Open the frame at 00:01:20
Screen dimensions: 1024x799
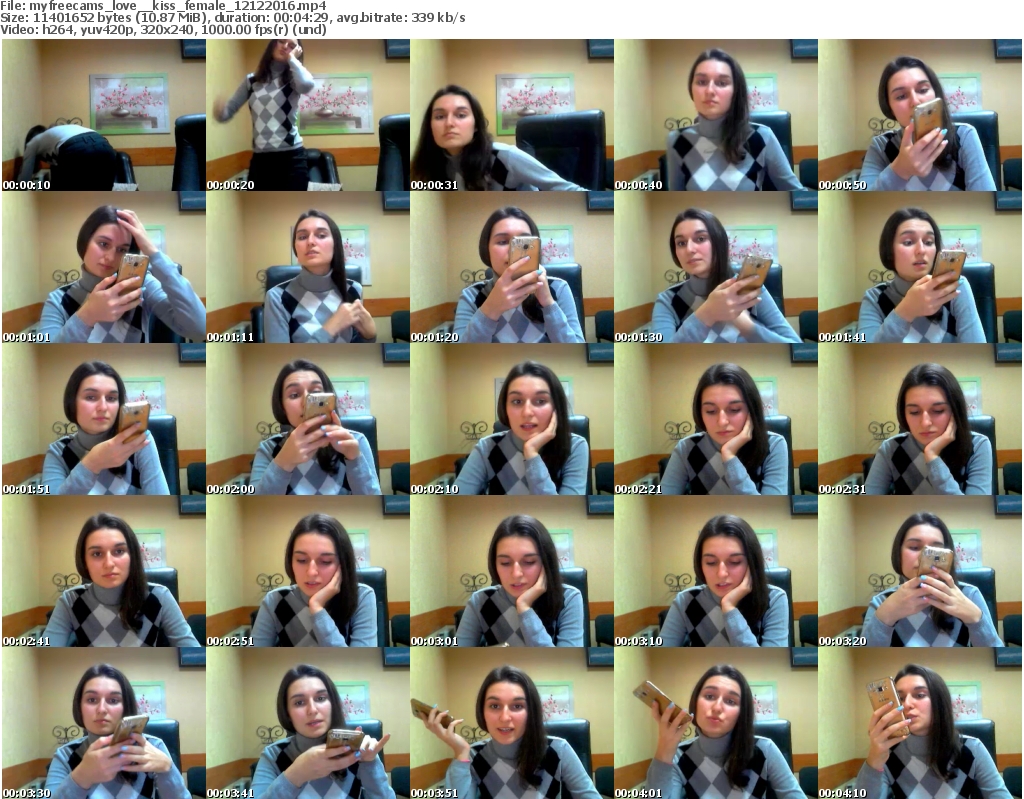[512, 267]
